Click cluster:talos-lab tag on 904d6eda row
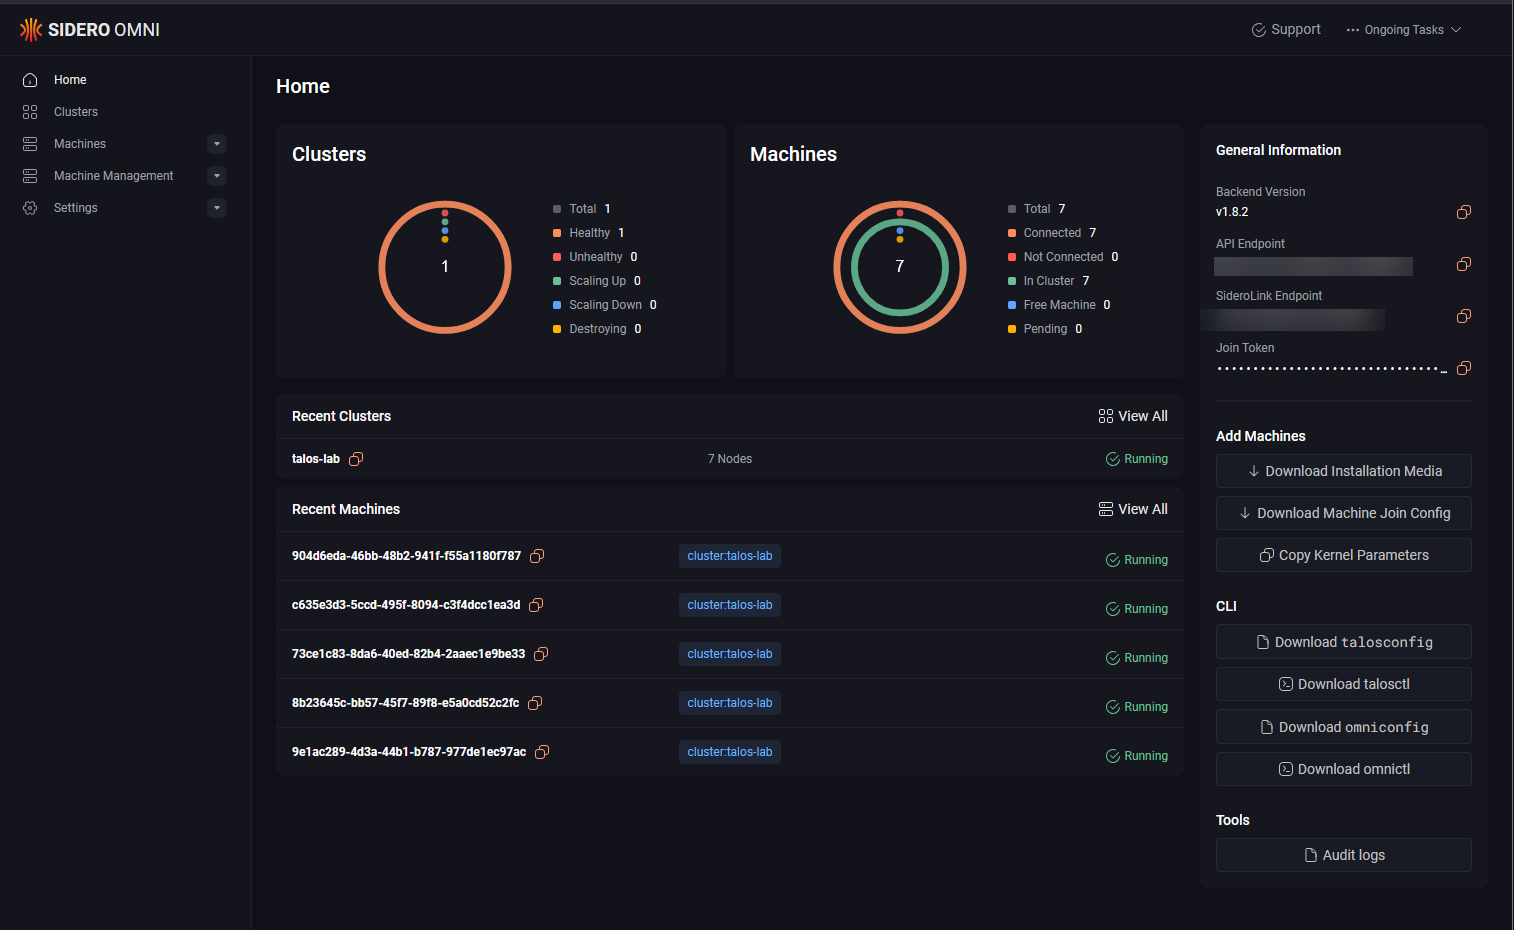 tap(730, 556)
